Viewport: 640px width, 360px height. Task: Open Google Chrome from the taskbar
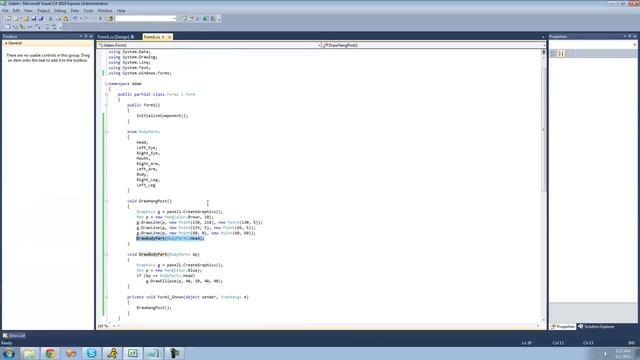50,353
